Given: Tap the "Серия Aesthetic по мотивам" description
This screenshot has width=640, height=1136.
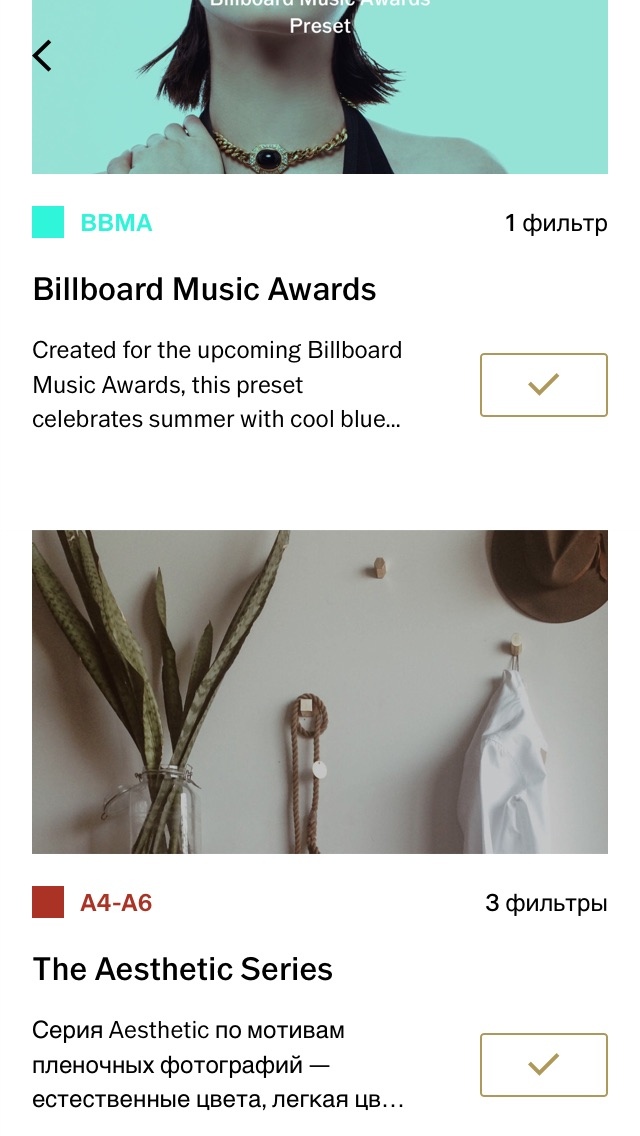Looking at the screenshot, I should 188,1030.
